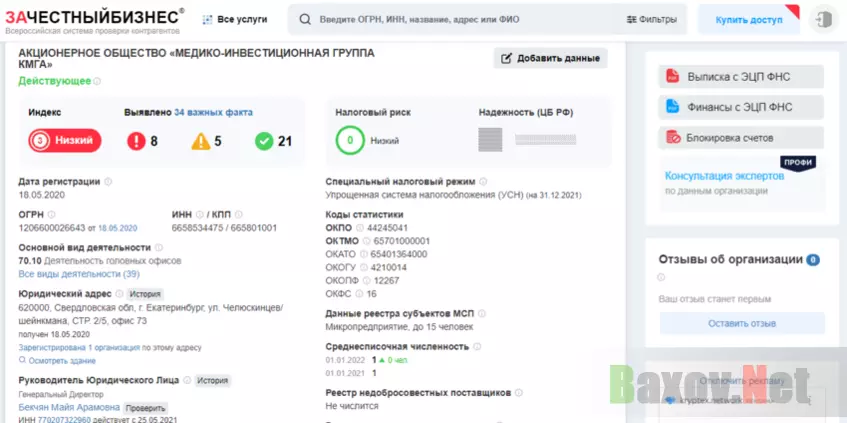Open the Фильтры options

tap(651, 19)
